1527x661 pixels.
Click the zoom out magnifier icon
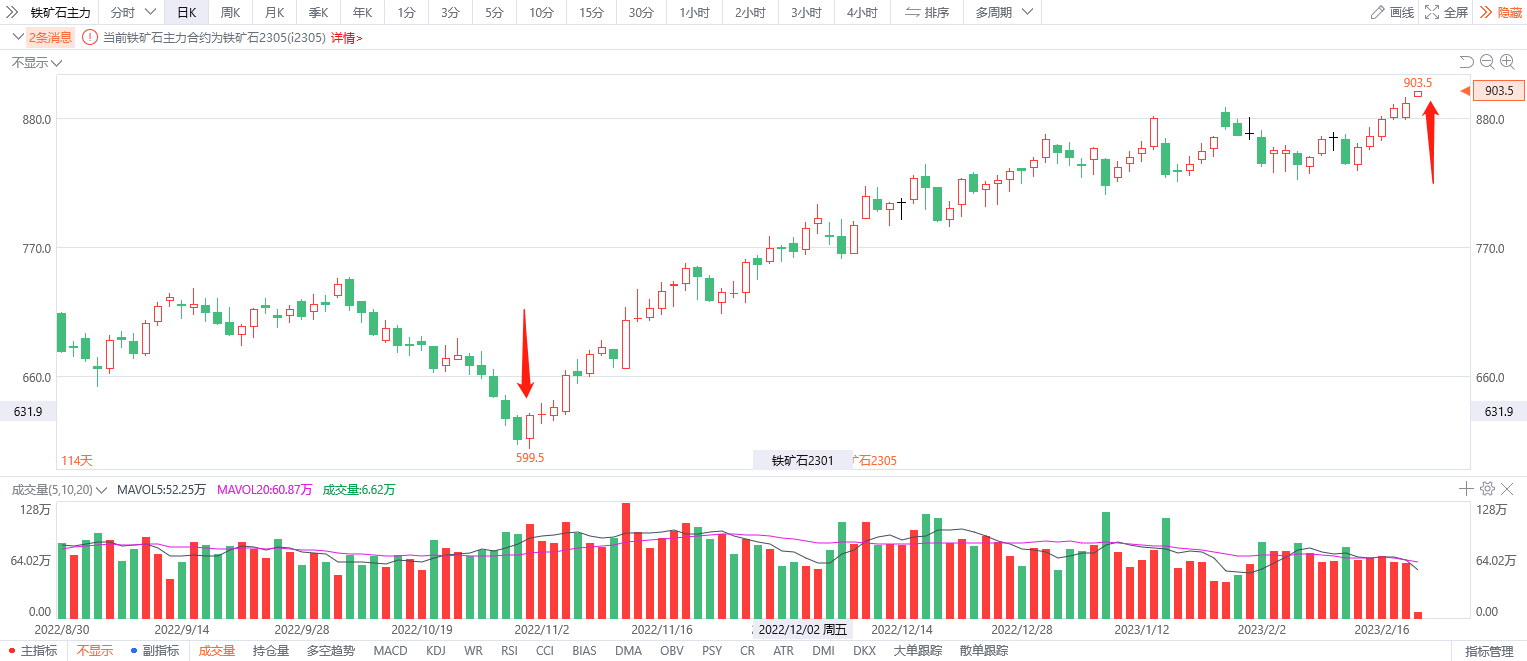1487,62
